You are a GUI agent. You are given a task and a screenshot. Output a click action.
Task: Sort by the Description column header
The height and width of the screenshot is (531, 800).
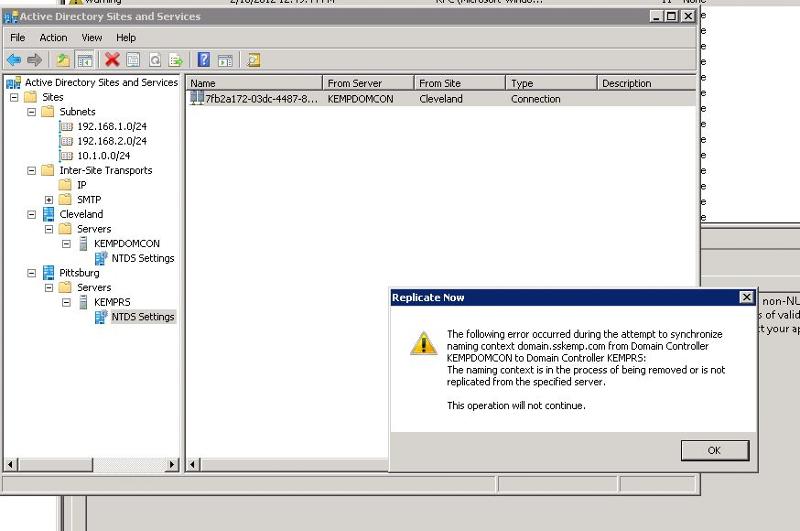(x=647, y=83)
